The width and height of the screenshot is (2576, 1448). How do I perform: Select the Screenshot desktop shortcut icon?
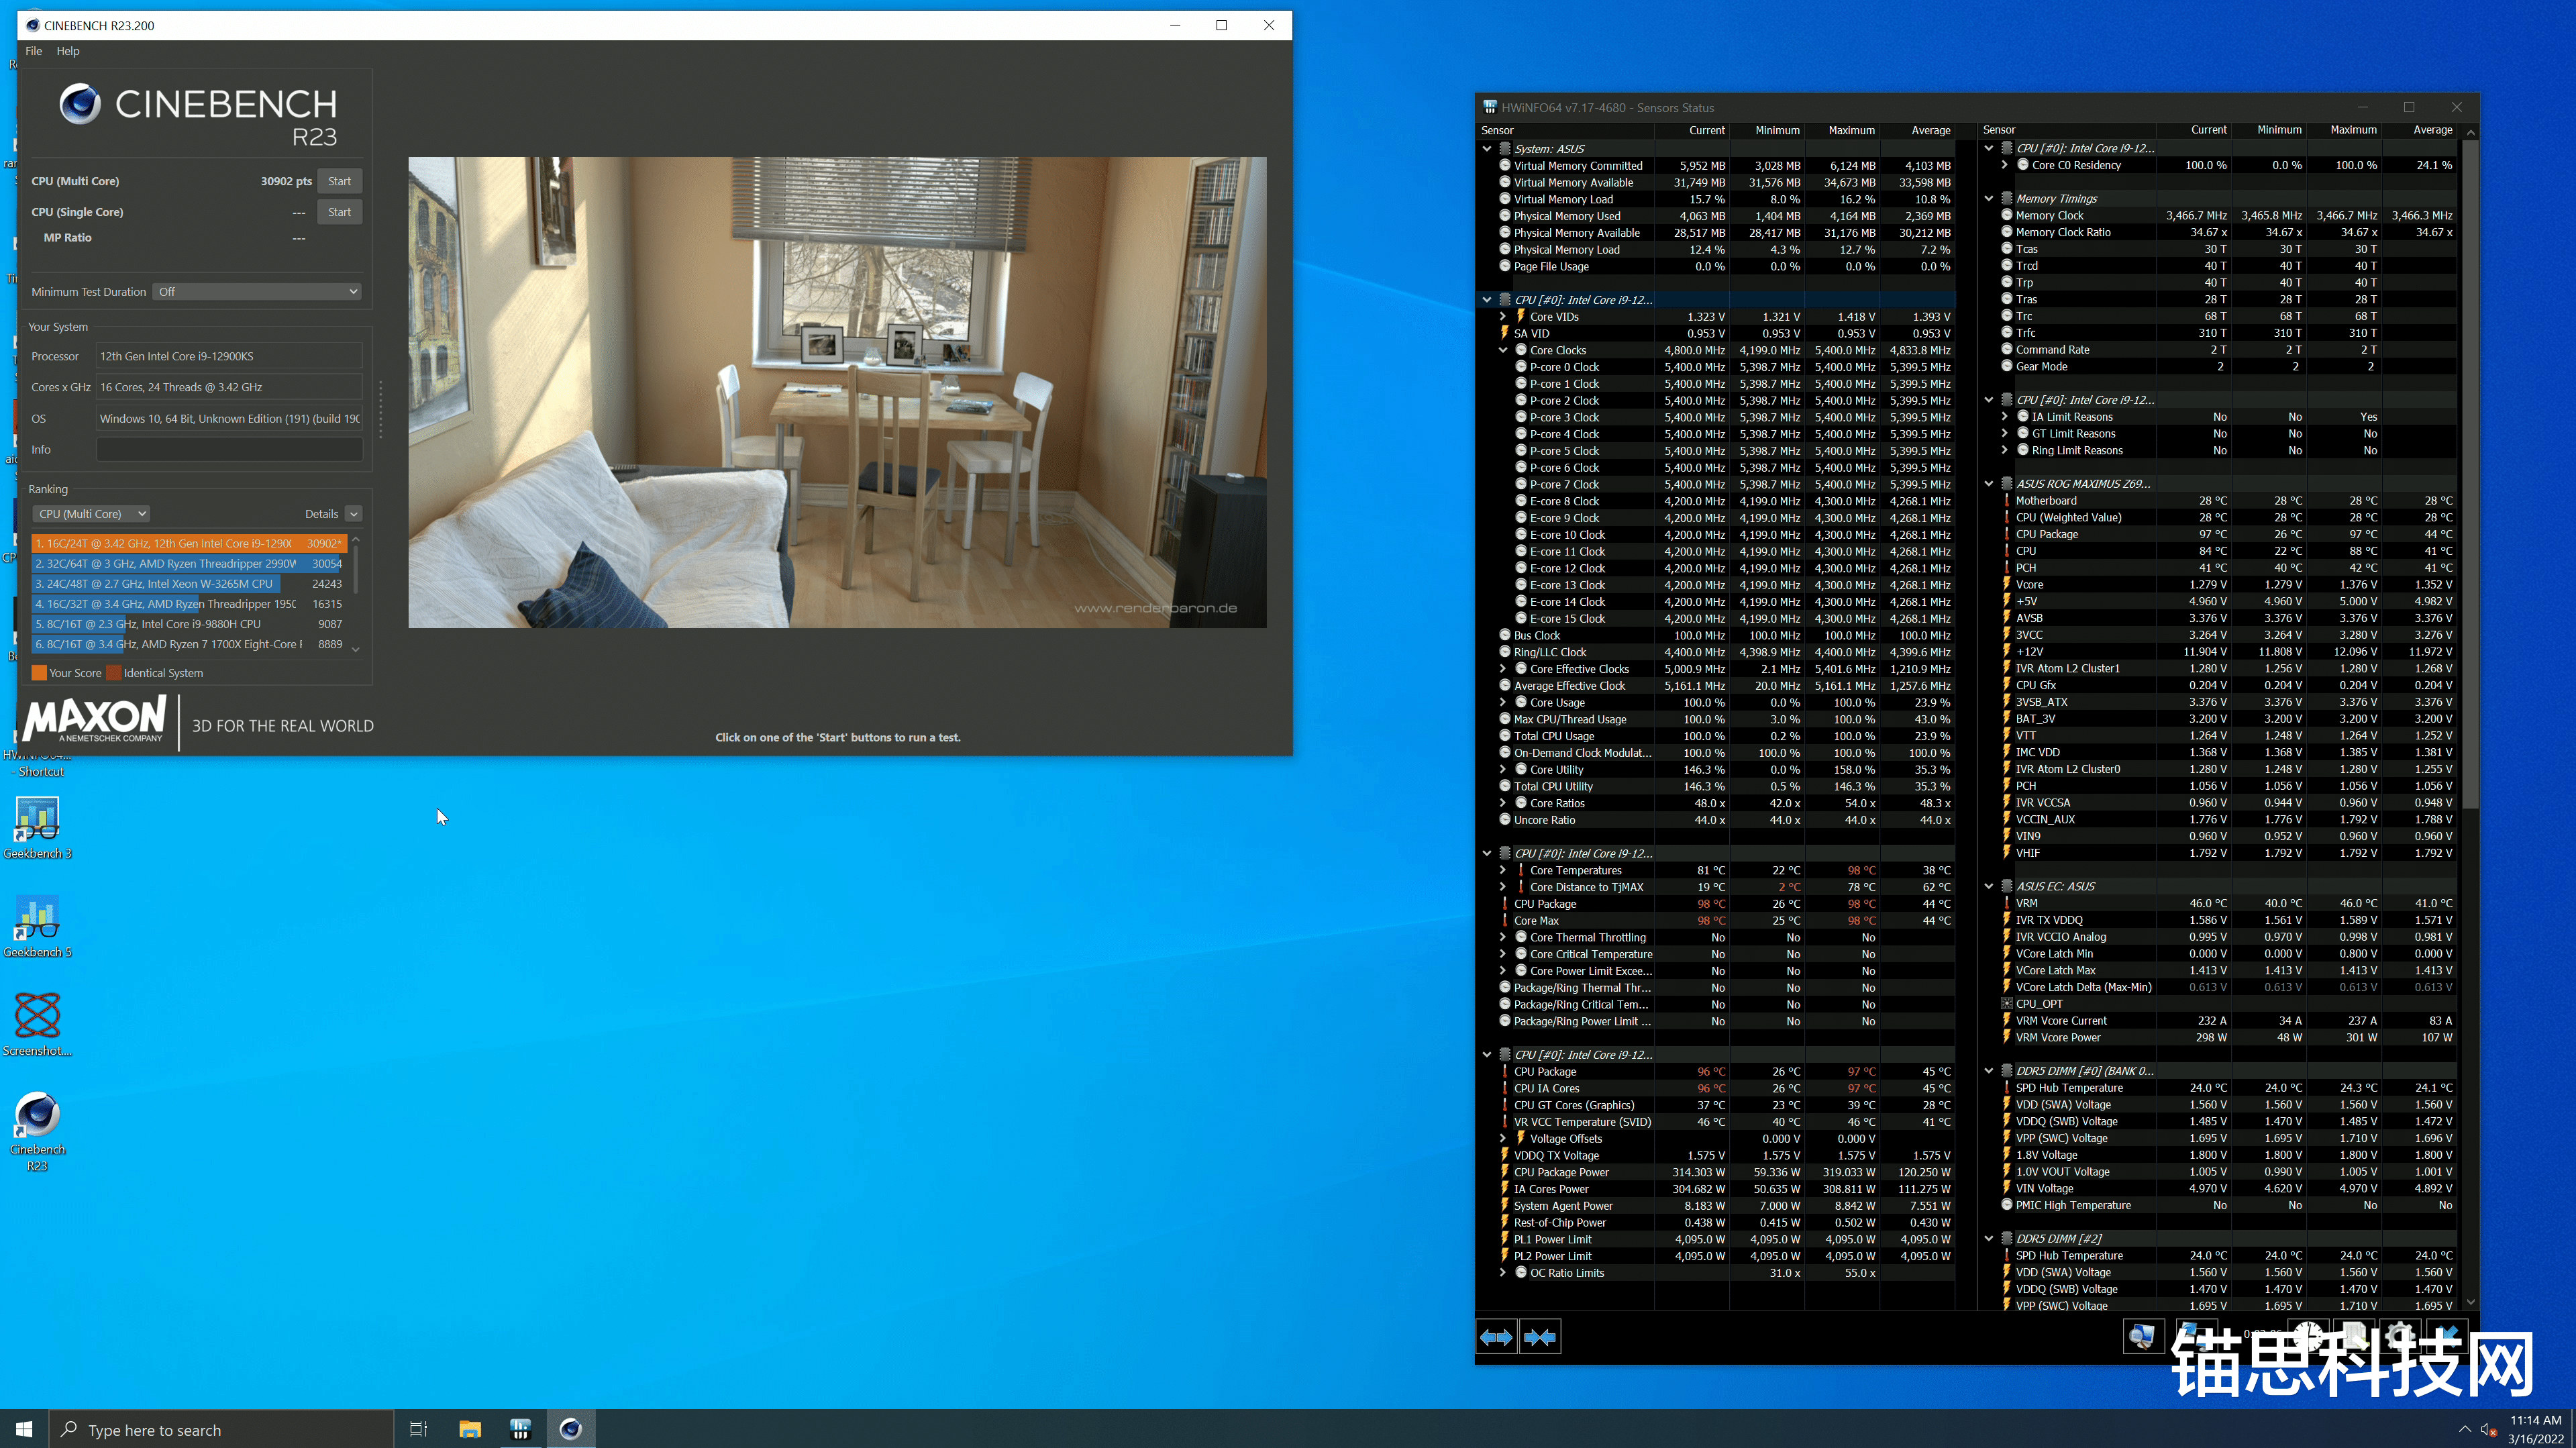point(38,1025)
